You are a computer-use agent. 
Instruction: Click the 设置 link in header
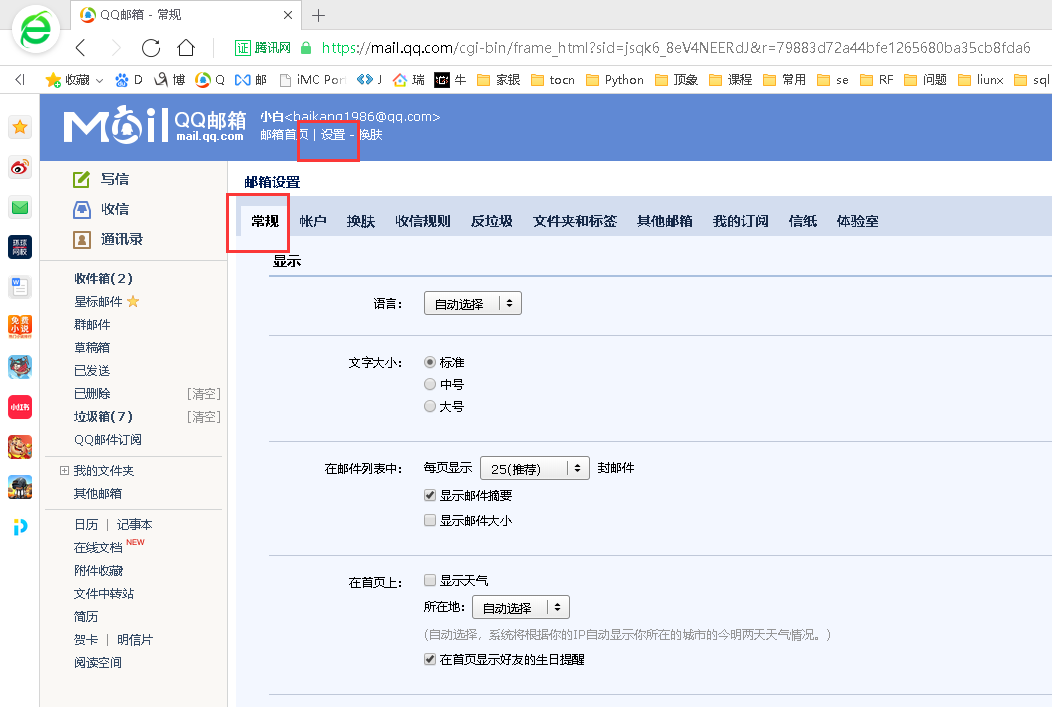(333, 135)
